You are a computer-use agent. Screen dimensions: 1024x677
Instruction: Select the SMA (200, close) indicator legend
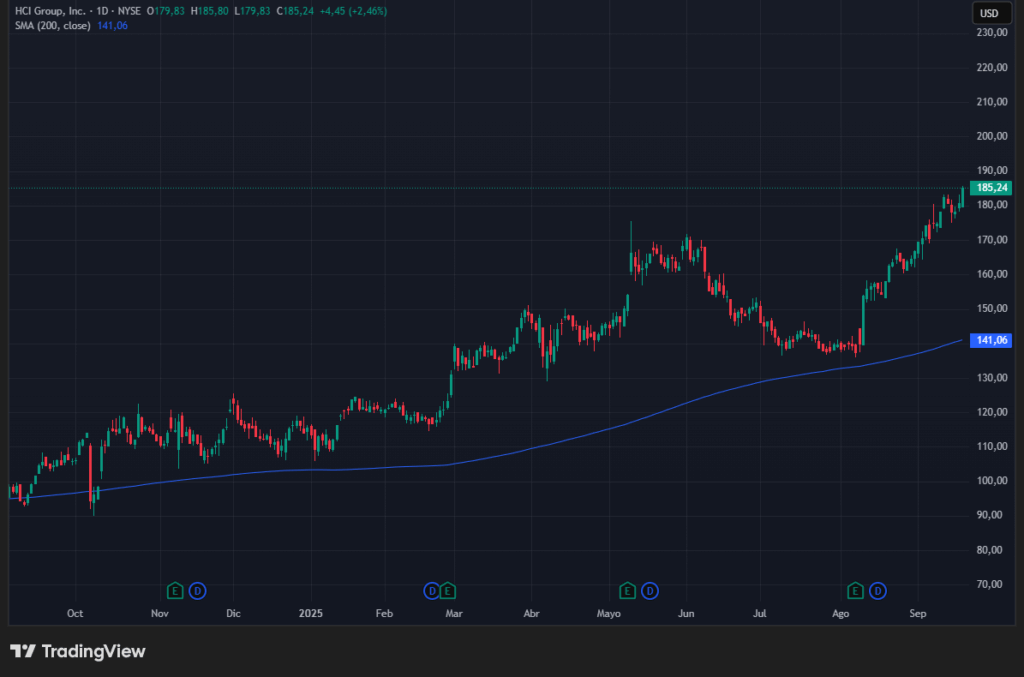52,26
